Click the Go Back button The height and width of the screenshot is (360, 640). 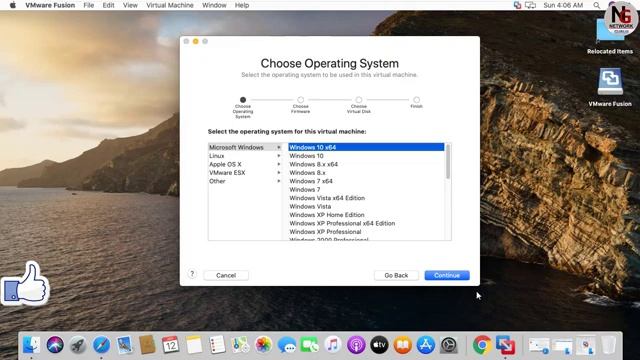point(396,276)
